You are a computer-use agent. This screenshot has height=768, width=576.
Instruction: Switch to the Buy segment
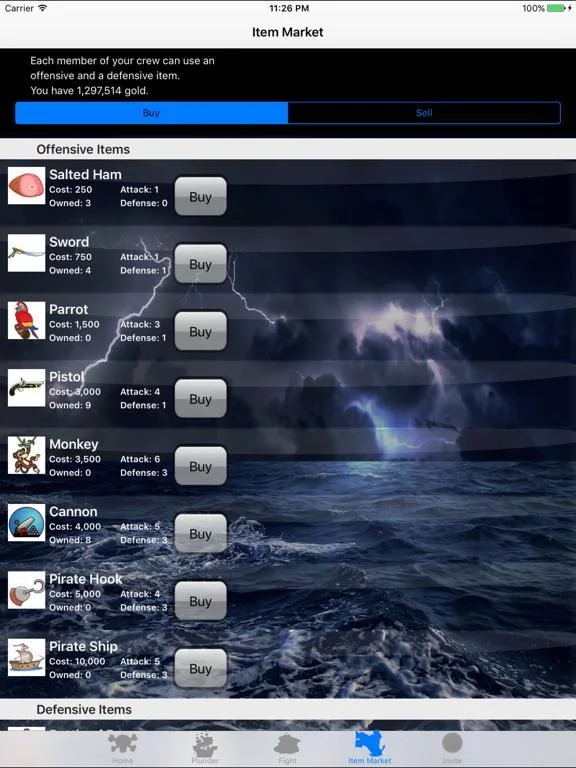pyautogui.click(x=151, y=113)
